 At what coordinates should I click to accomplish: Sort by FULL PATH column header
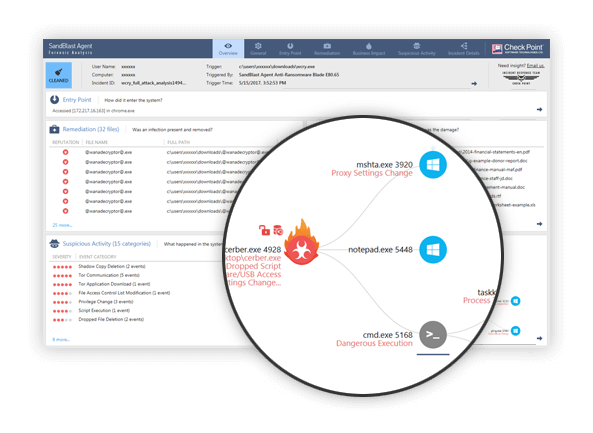click(x=179, y=142)
